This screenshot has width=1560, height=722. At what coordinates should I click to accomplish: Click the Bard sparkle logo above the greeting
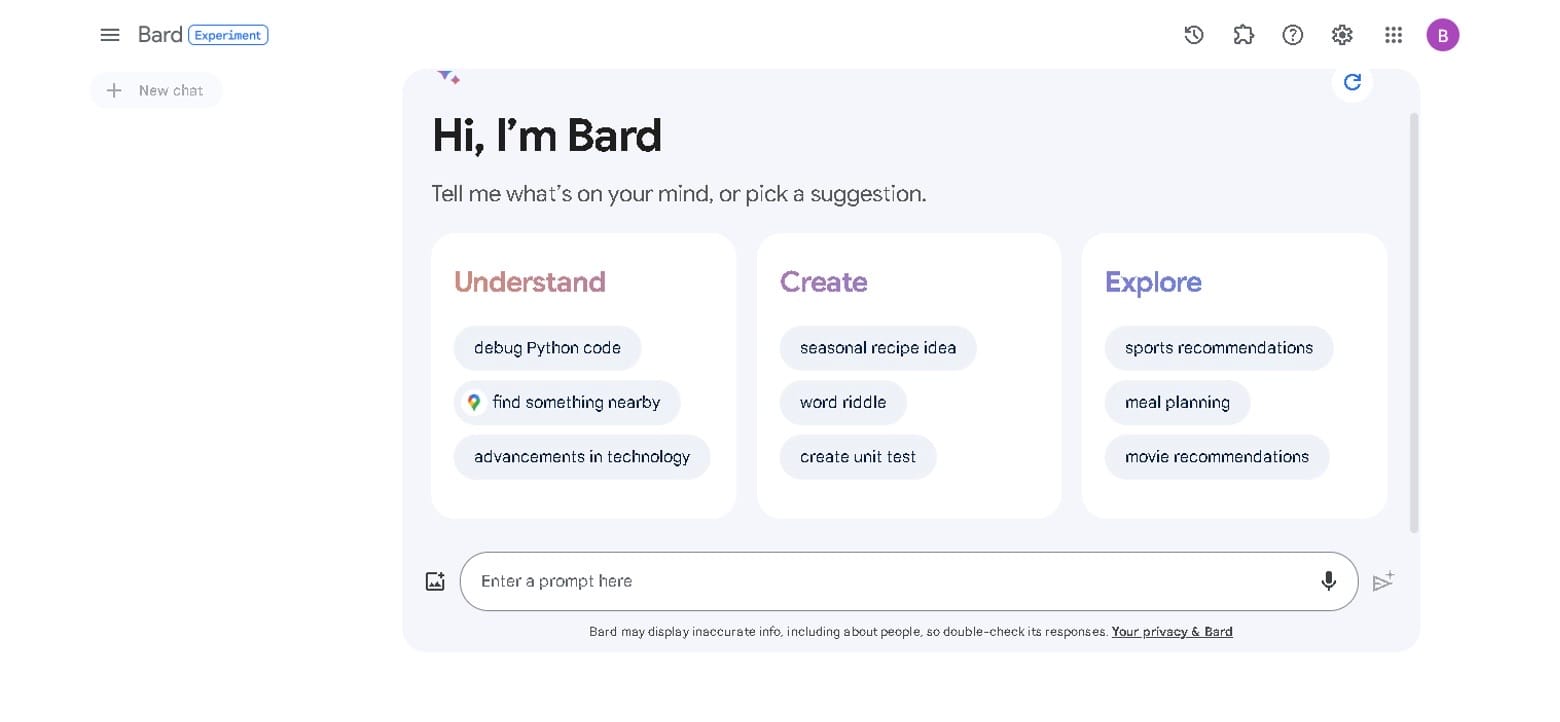(x=449, y=74)
